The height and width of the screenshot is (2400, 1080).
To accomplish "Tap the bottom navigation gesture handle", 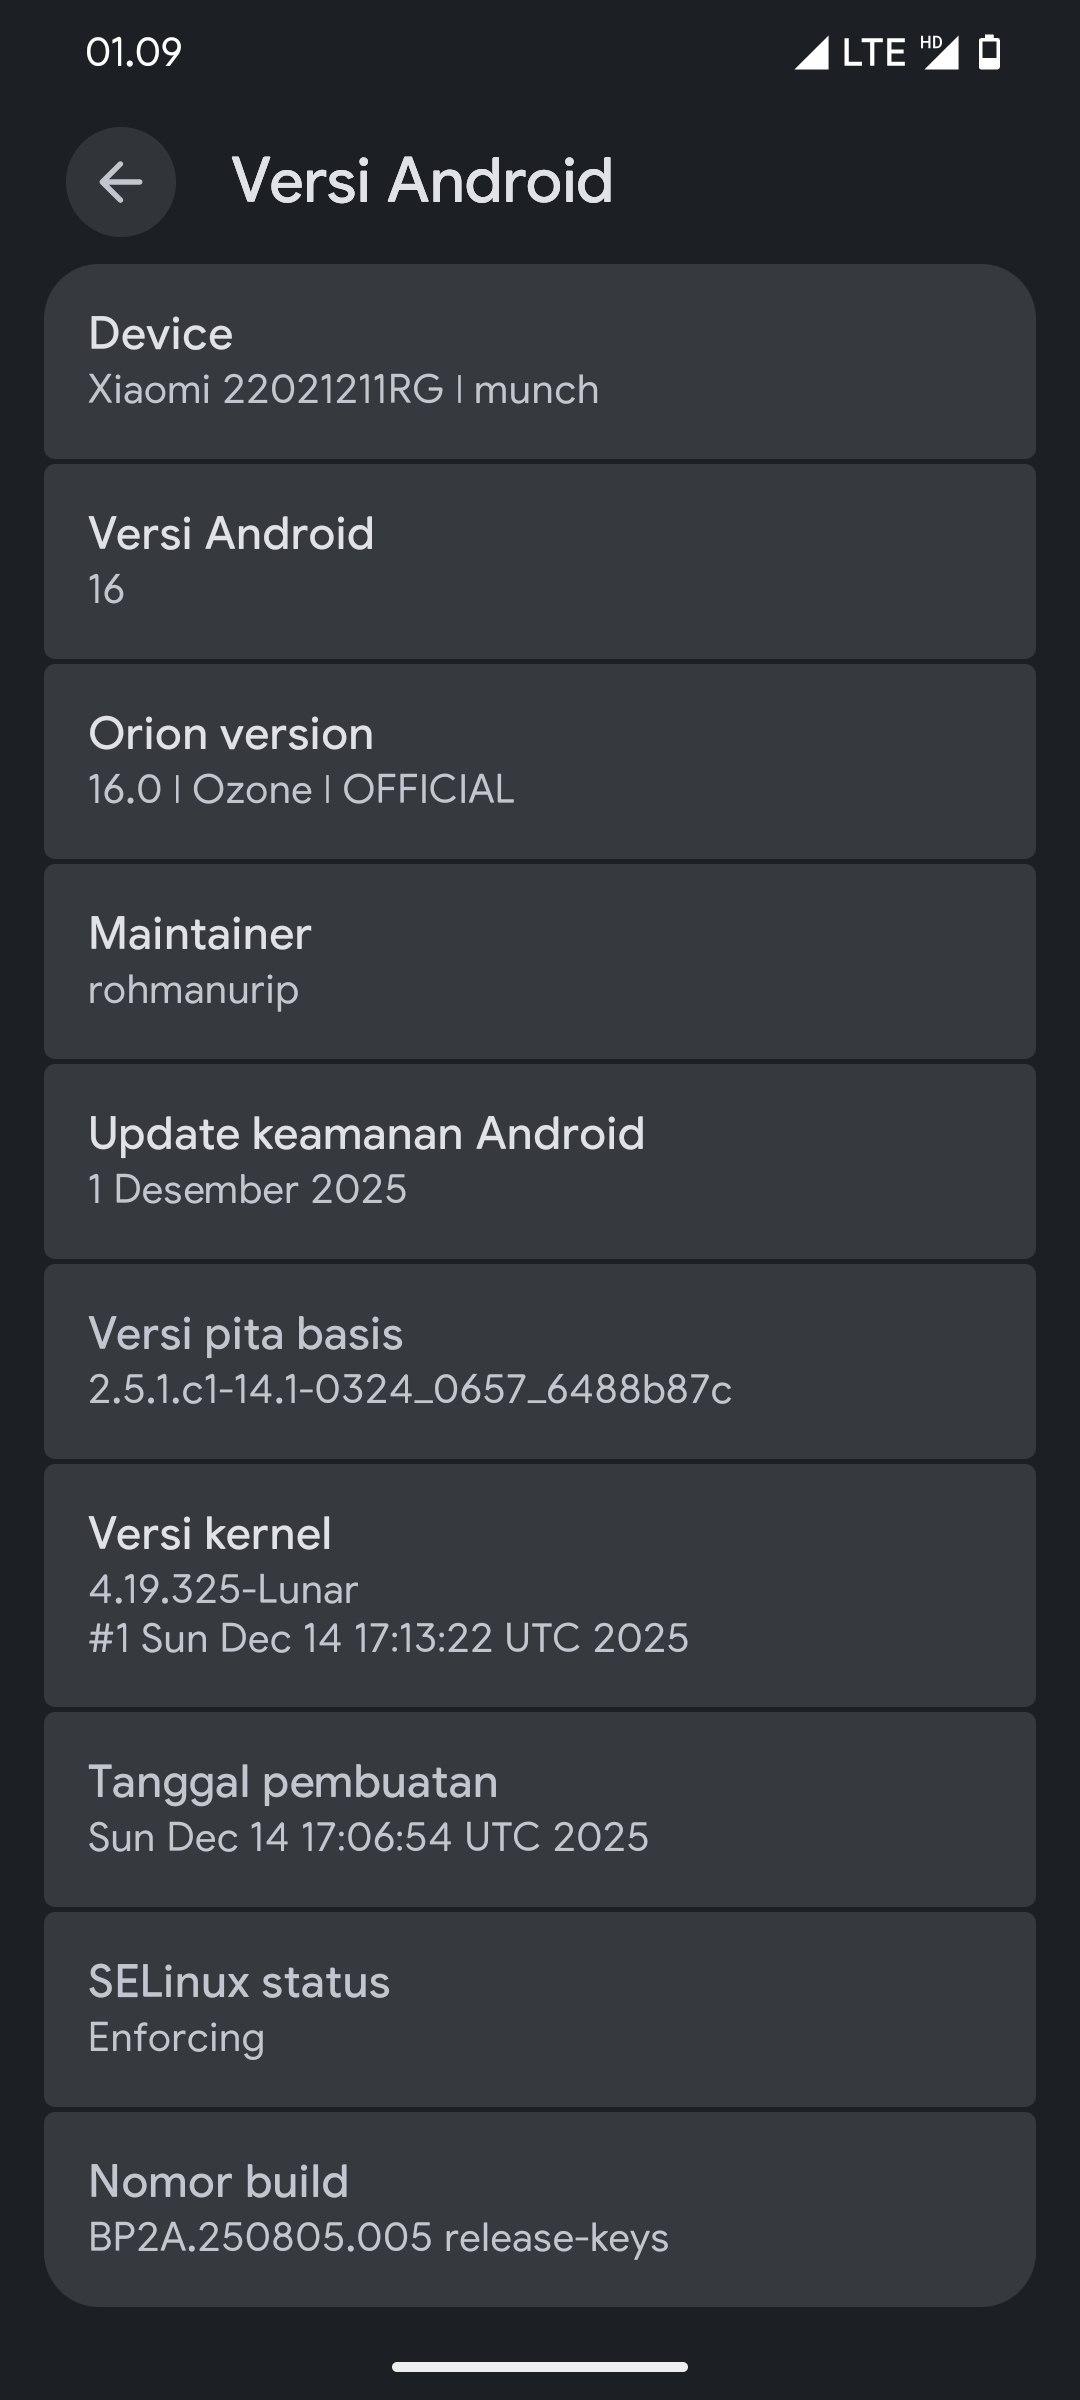I will tap(540, 2366).
